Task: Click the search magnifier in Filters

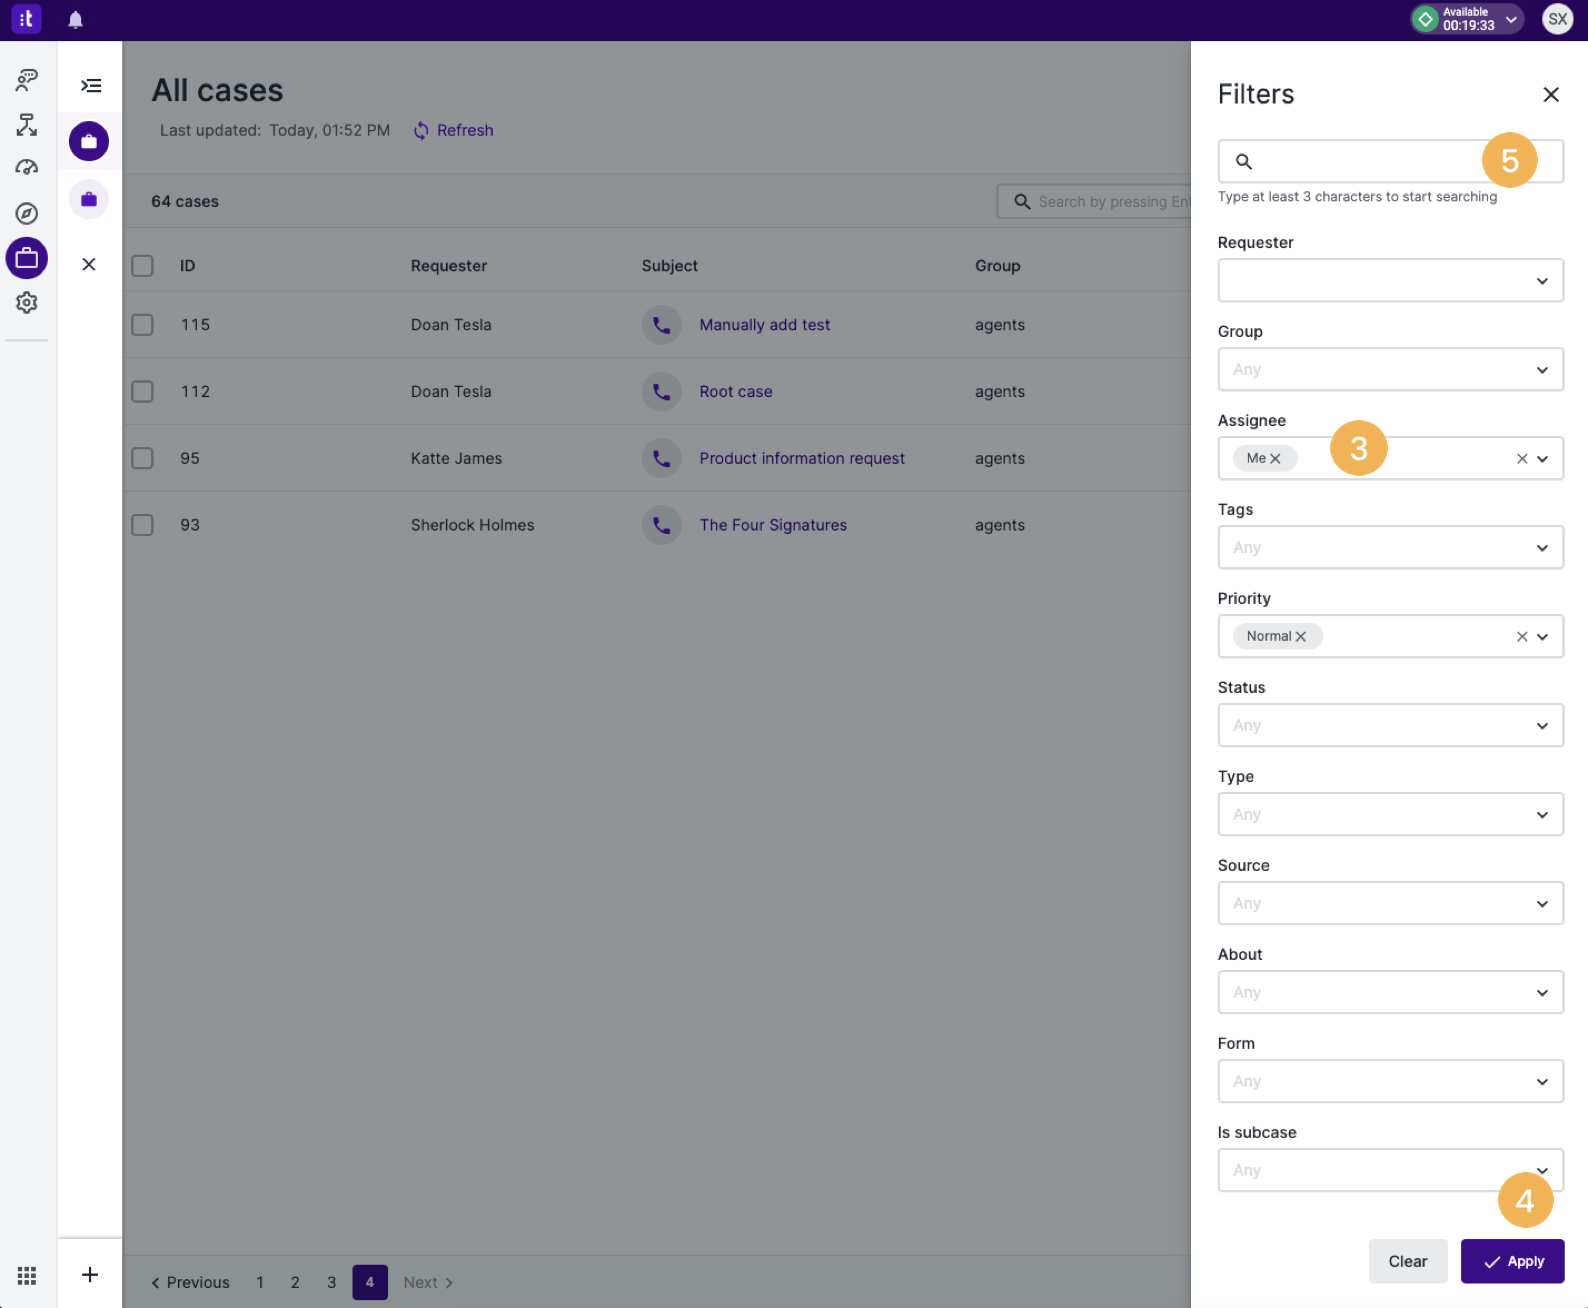Action: [1244, 161]
